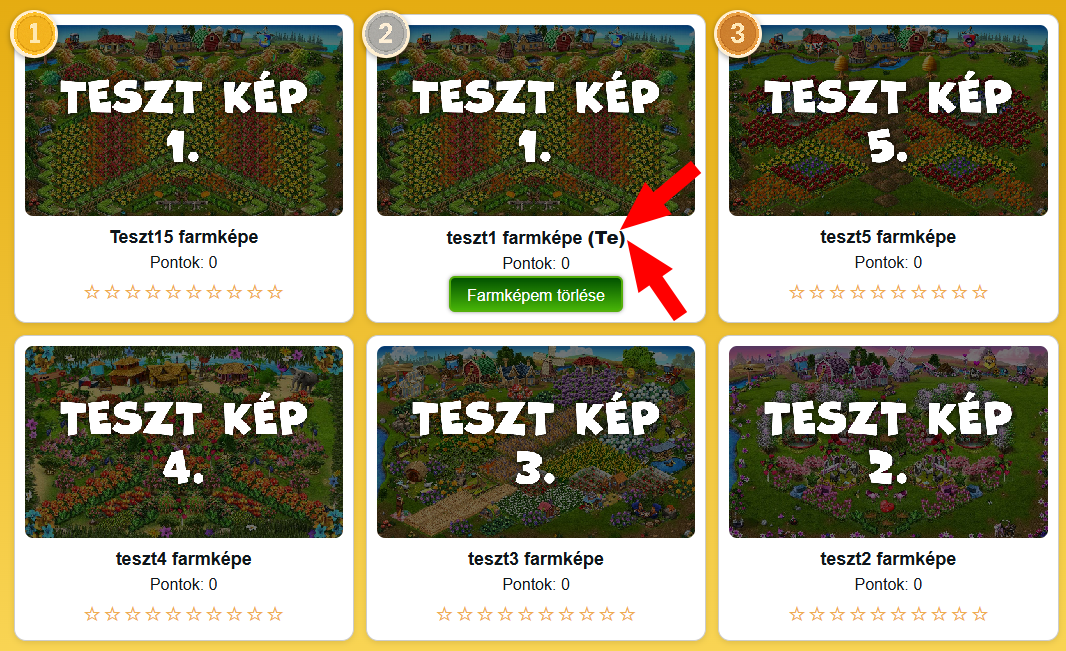Click the Farmképem törlése button
Viewport: 1066px width, 651px height.
536,295
